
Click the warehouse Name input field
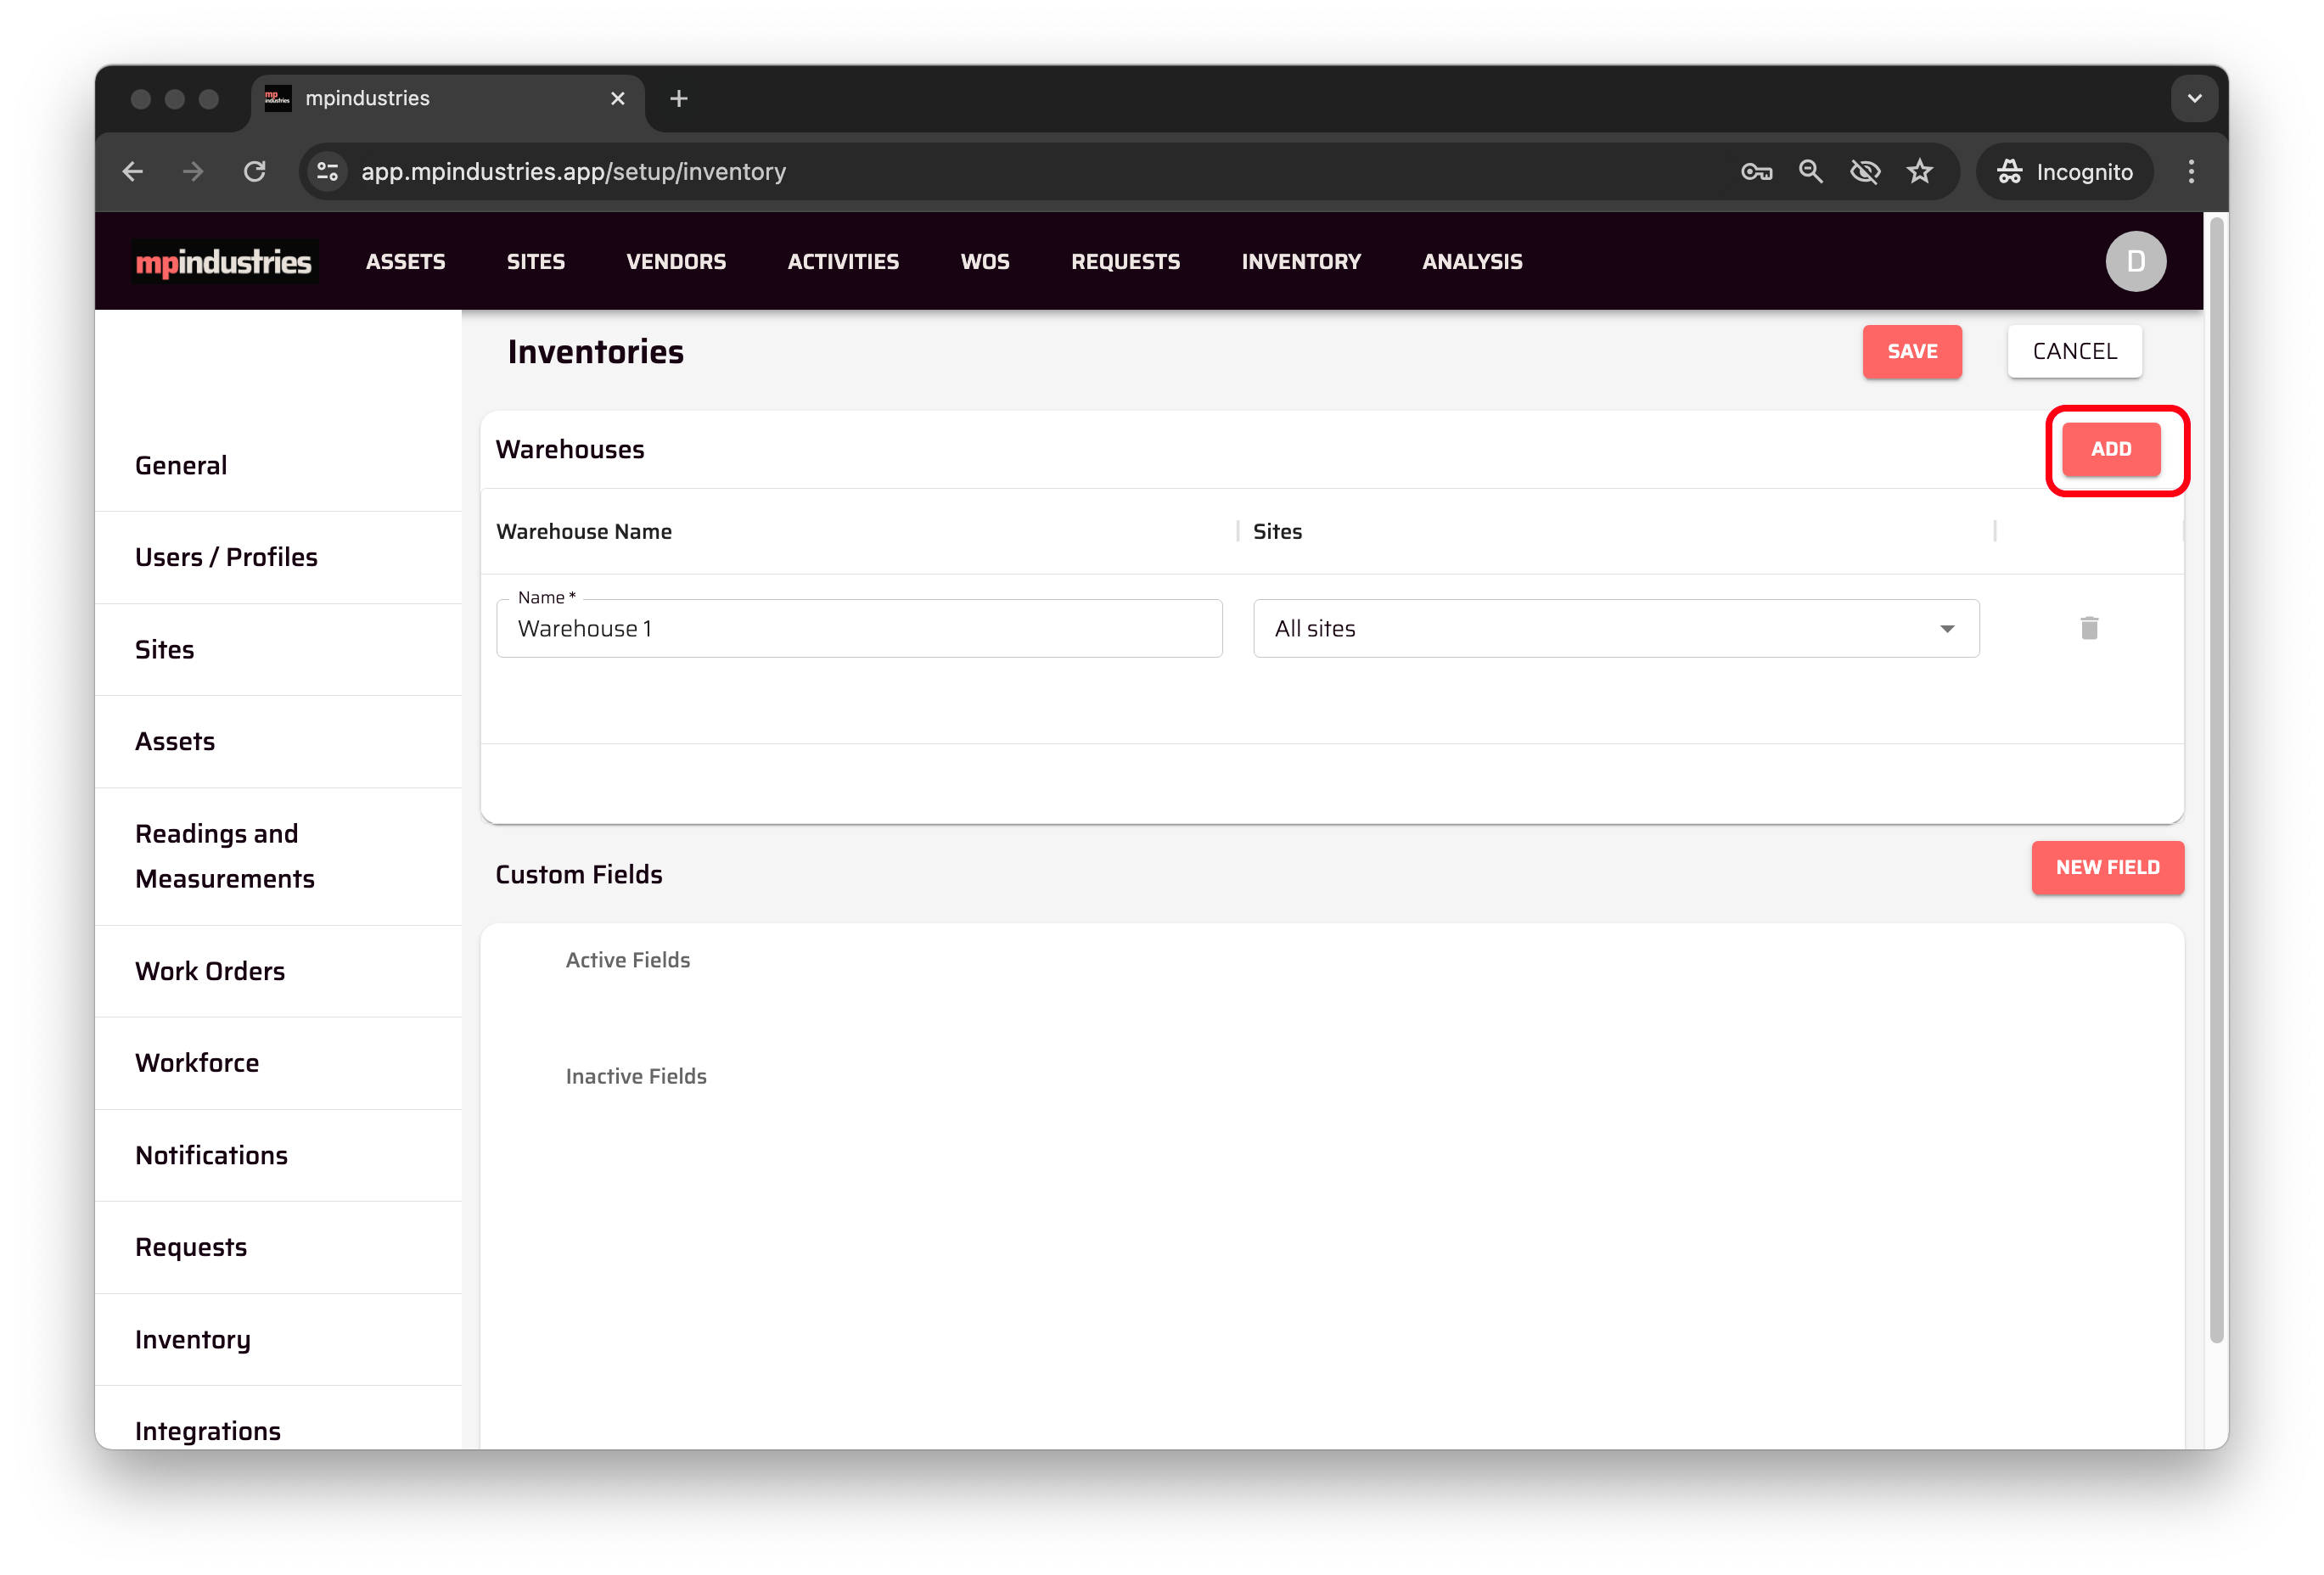click(x=858, y=629)
